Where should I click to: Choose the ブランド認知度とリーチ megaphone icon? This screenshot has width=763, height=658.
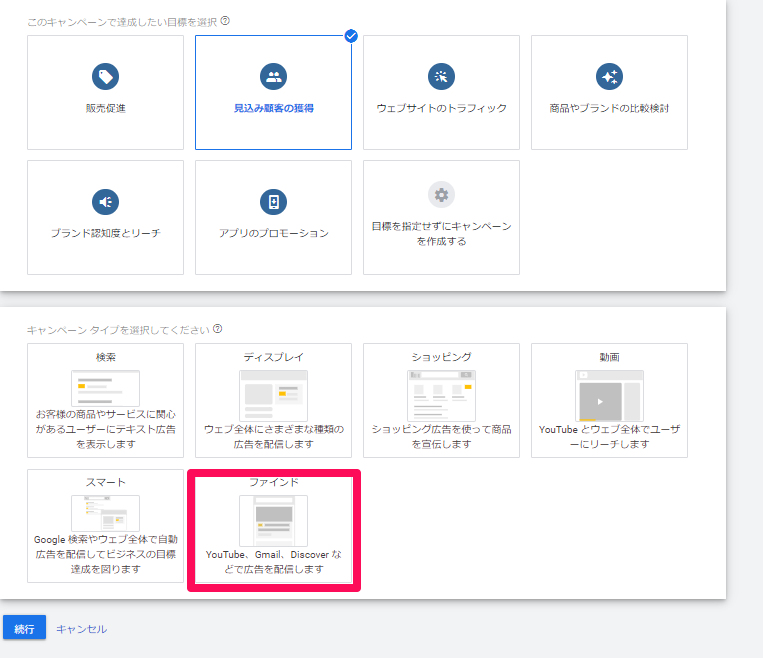[105, 201]
